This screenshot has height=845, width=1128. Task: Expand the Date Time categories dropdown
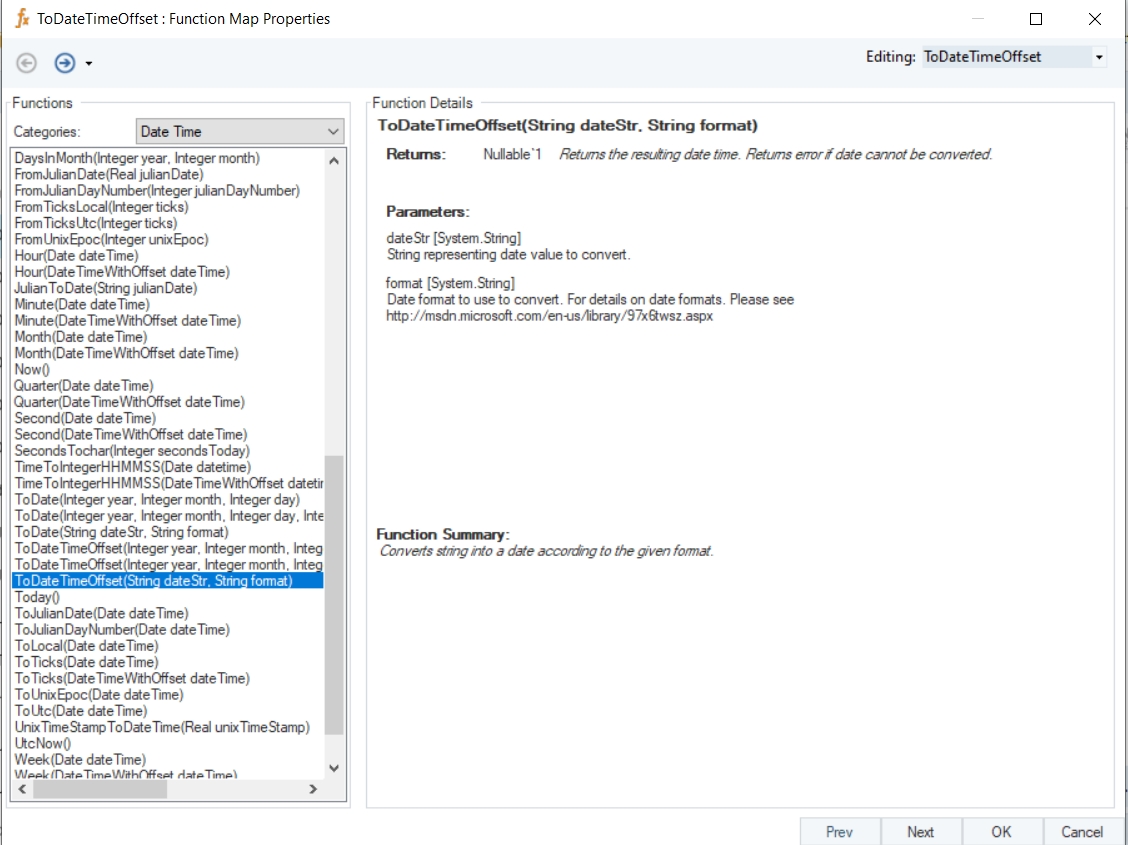tap(333, 132)
